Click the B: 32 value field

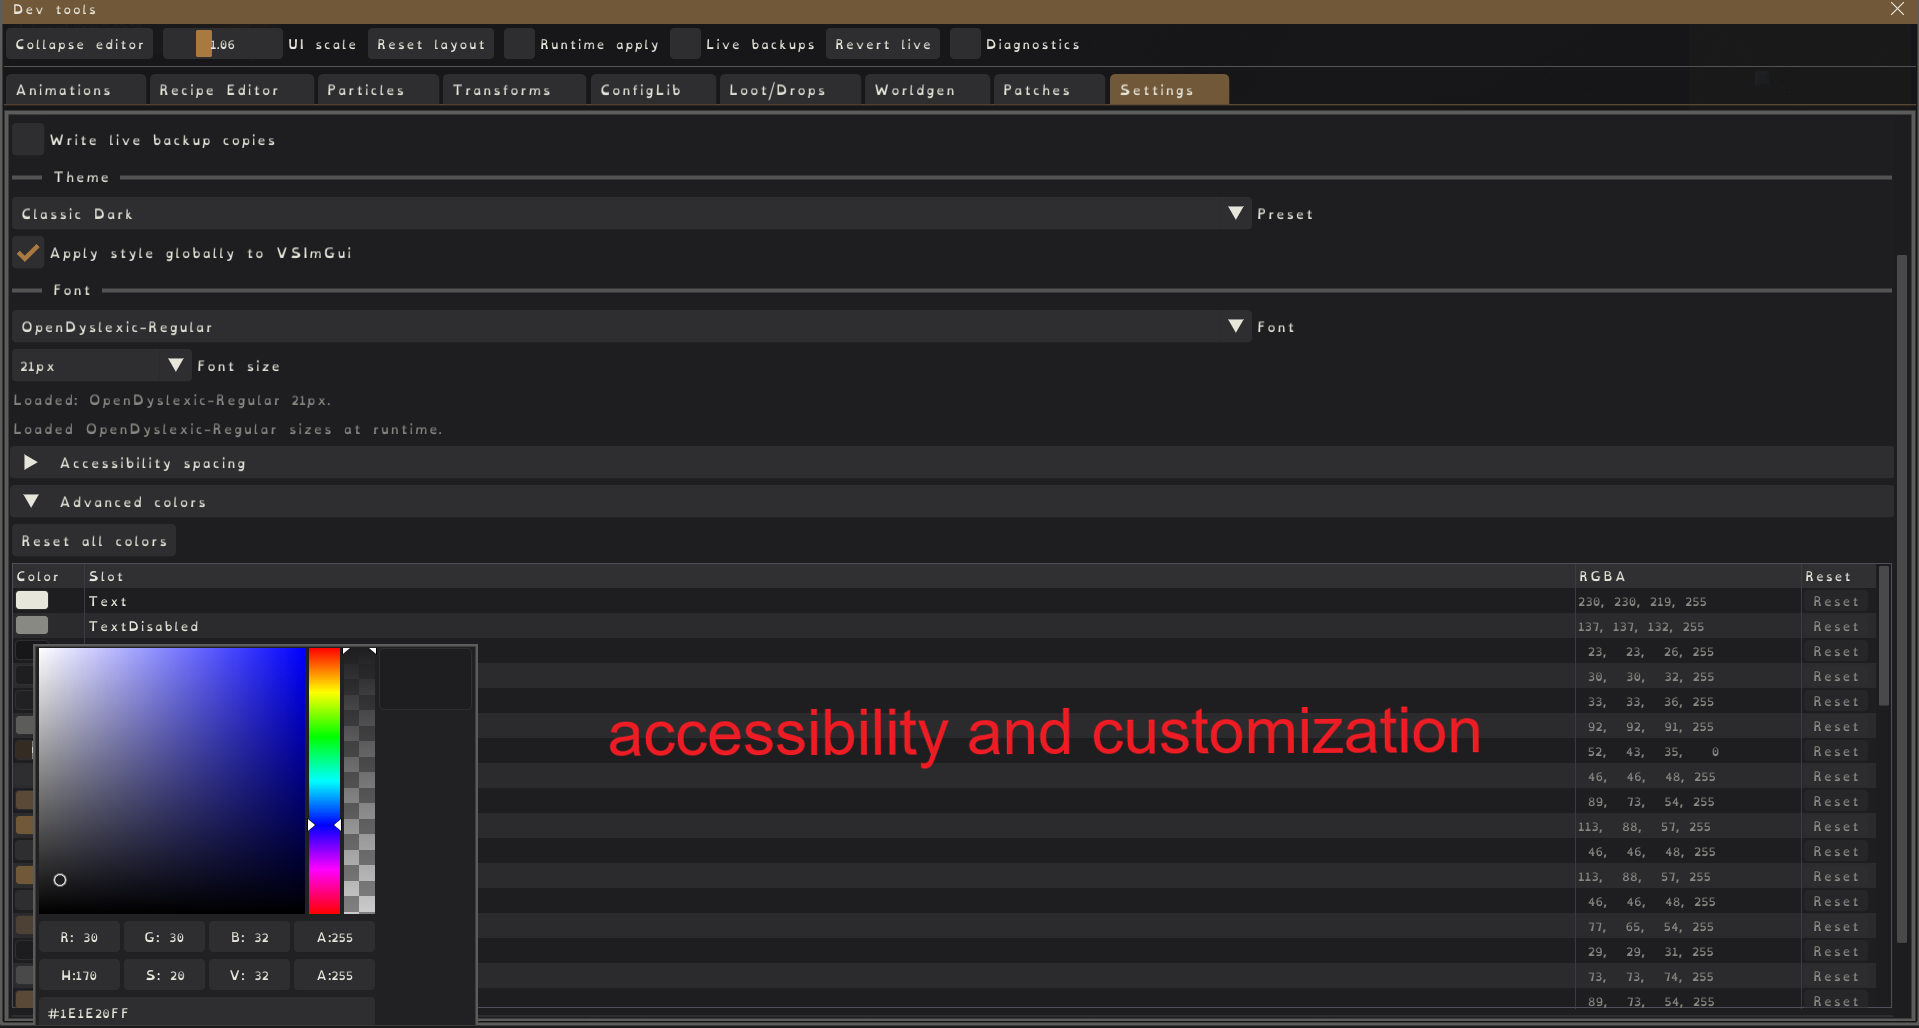[250, 937]
